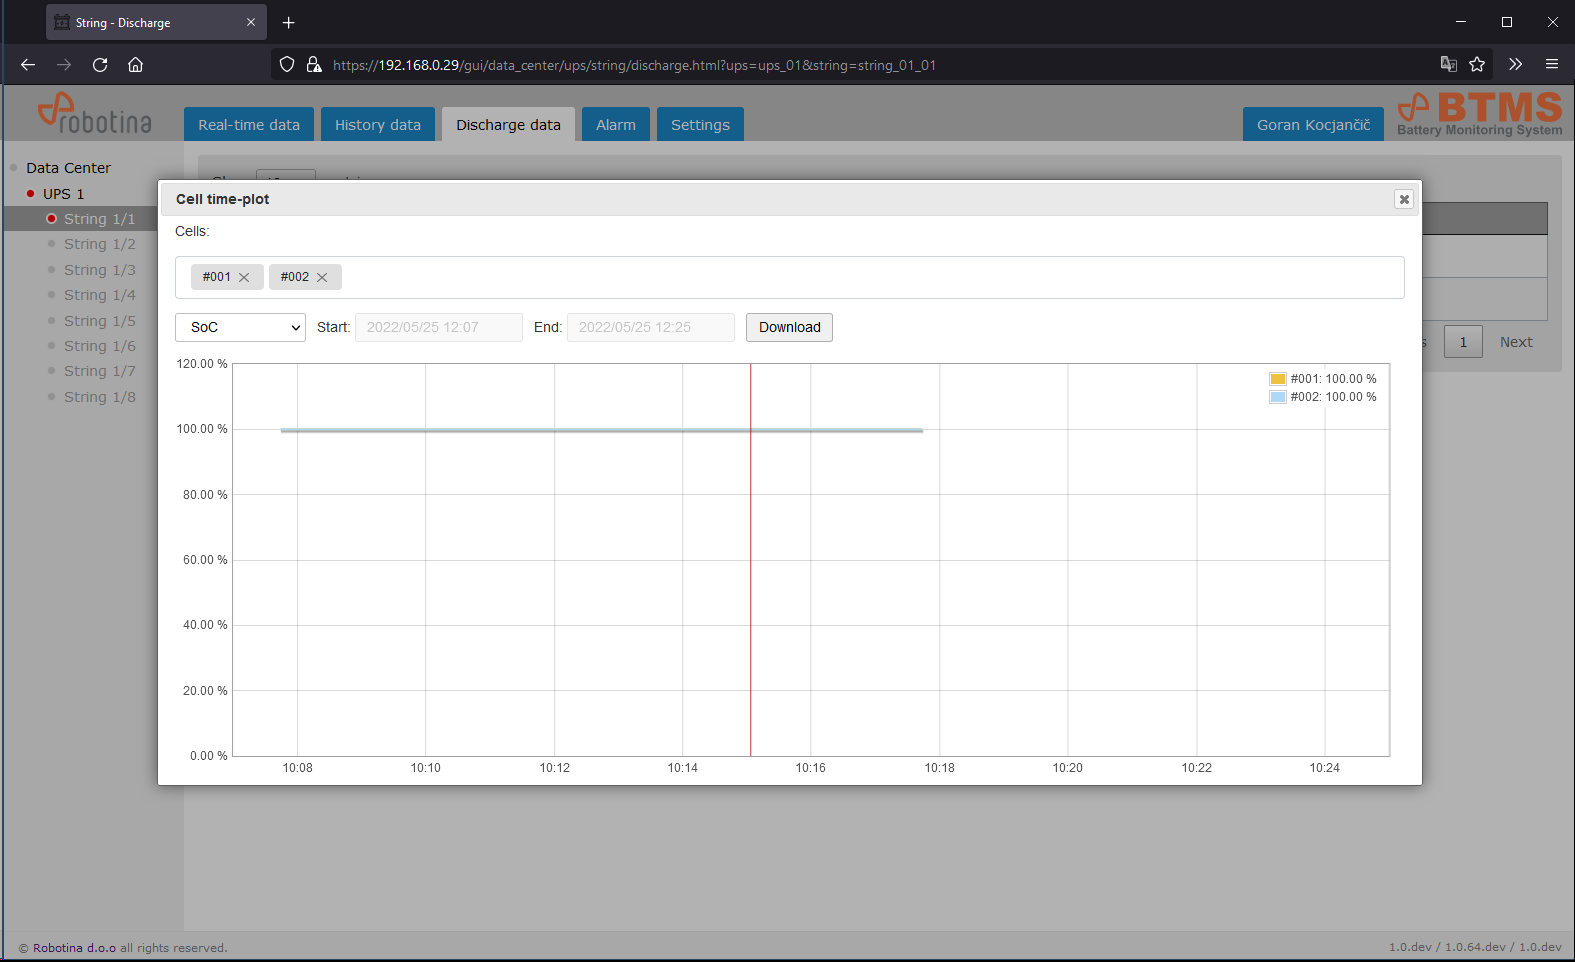This screenshot has width=1575, height=962.
Task: Switch to Real-time data tab
Action: click(249, 125)
